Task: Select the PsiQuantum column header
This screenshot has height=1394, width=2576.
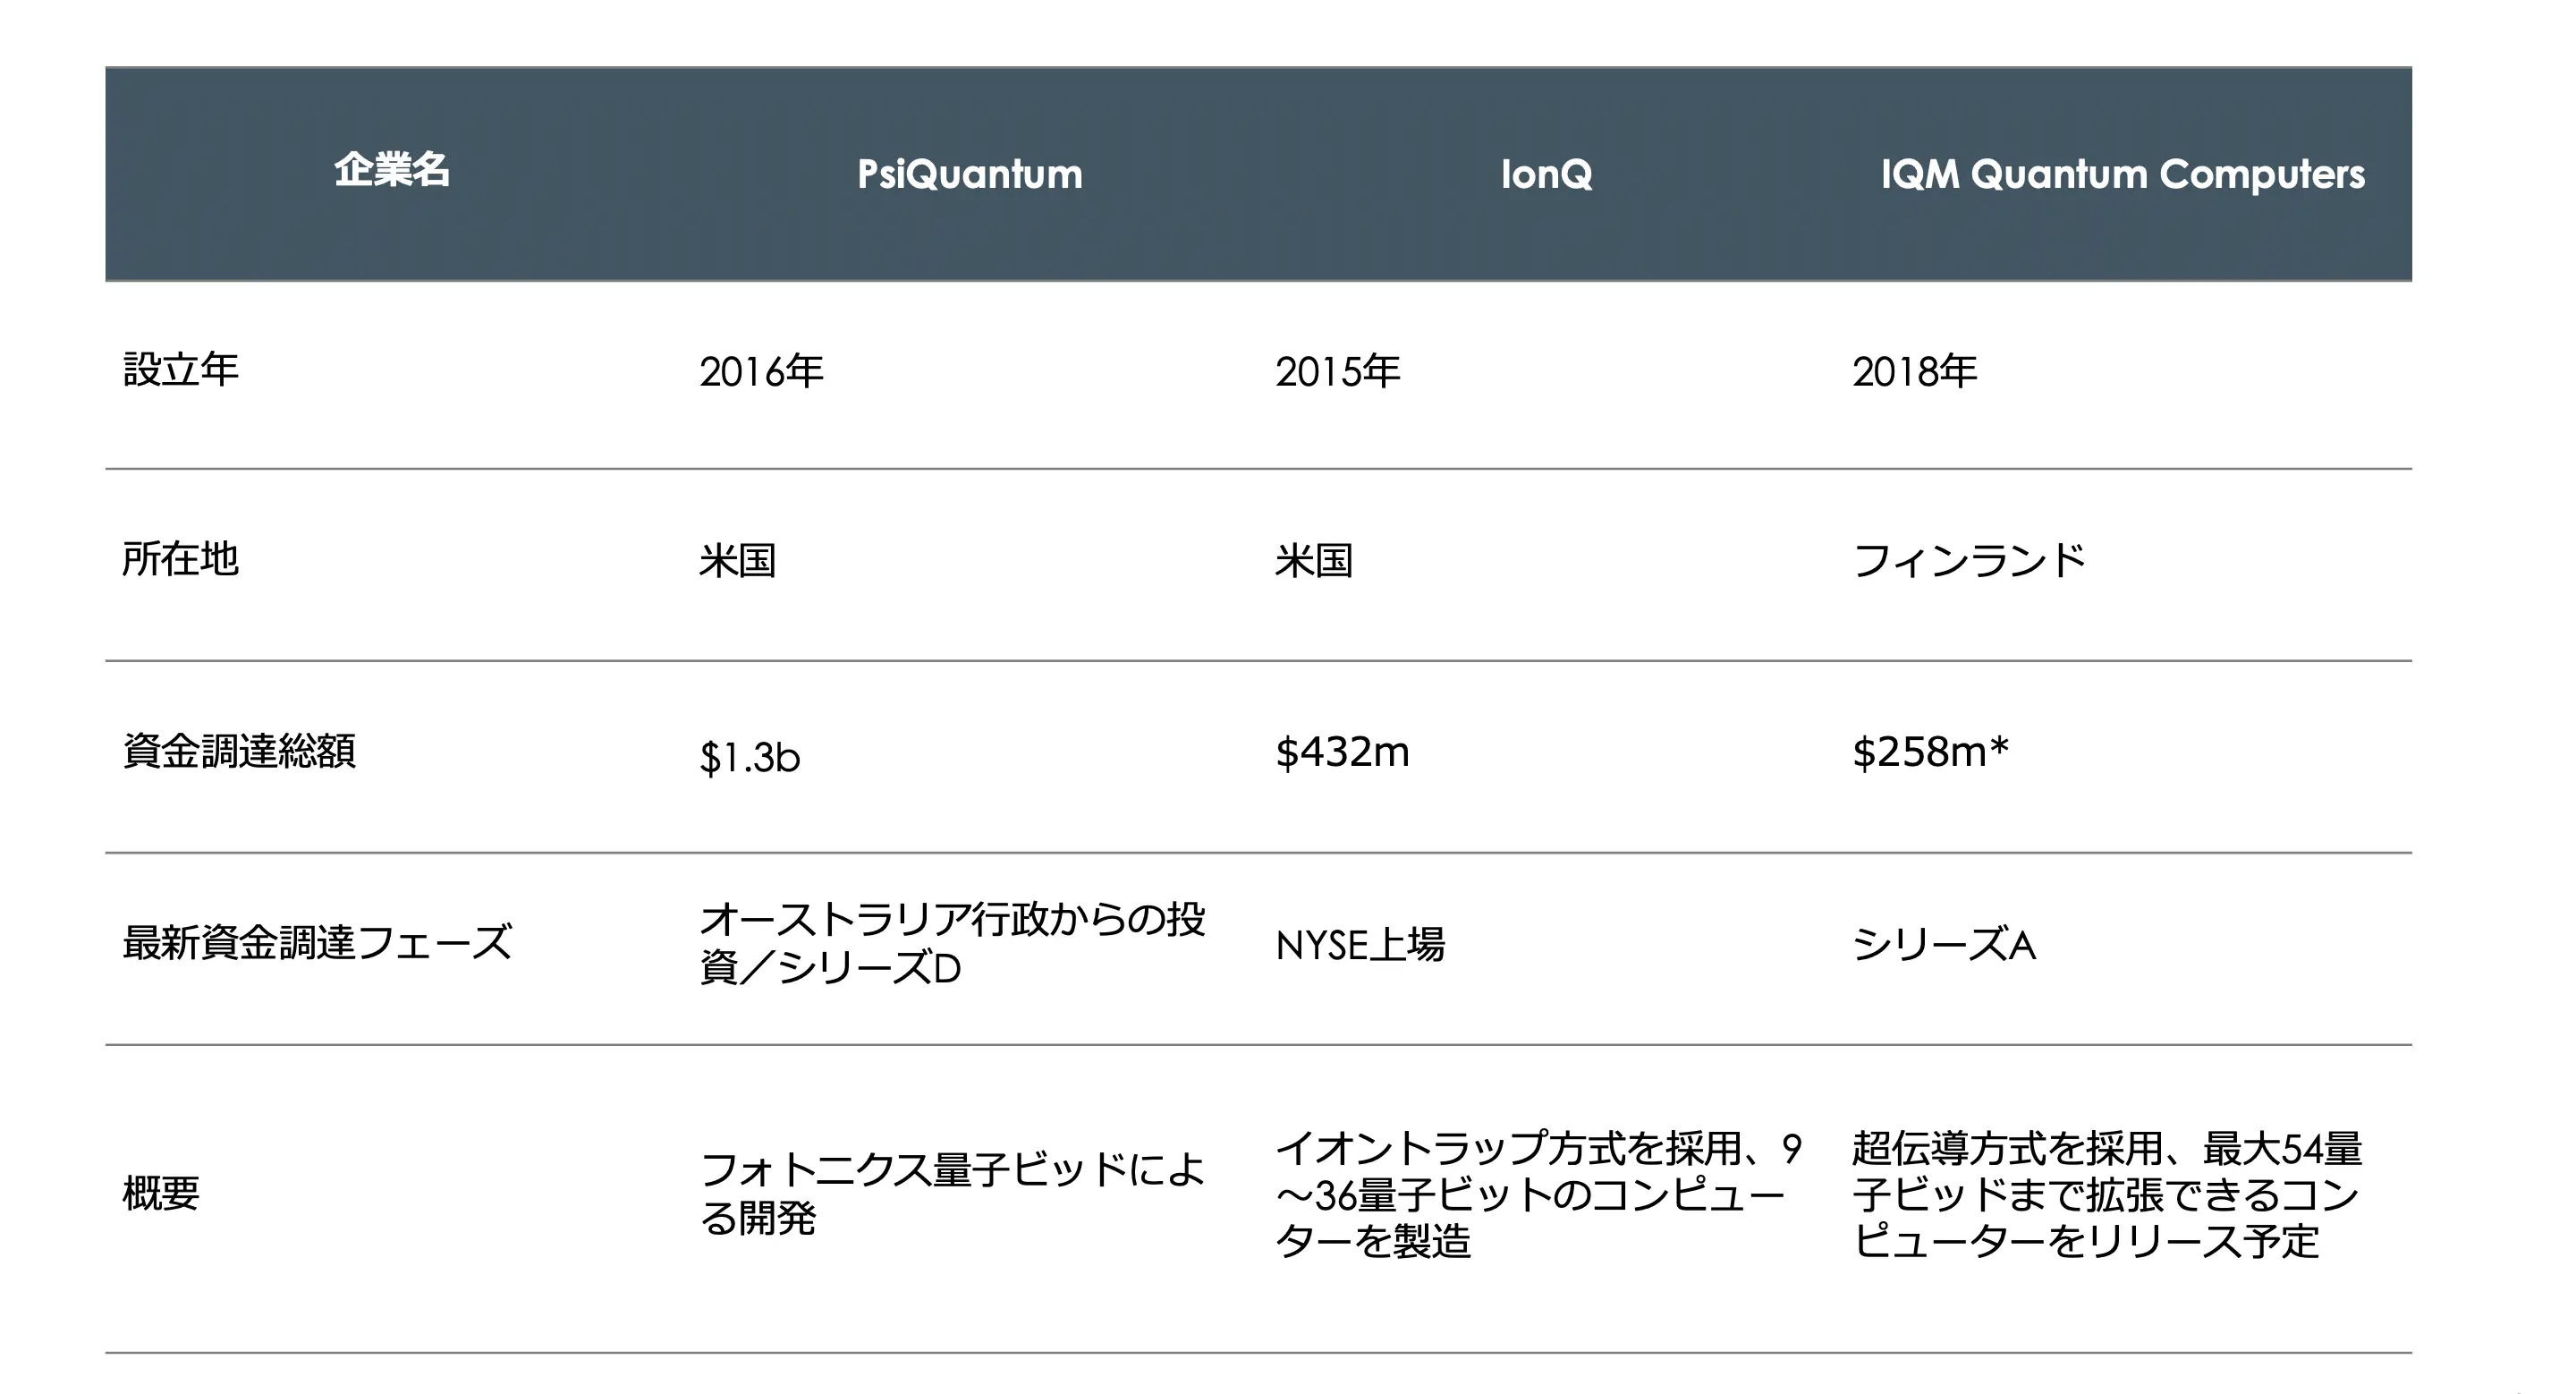Action: click(969, 174)
